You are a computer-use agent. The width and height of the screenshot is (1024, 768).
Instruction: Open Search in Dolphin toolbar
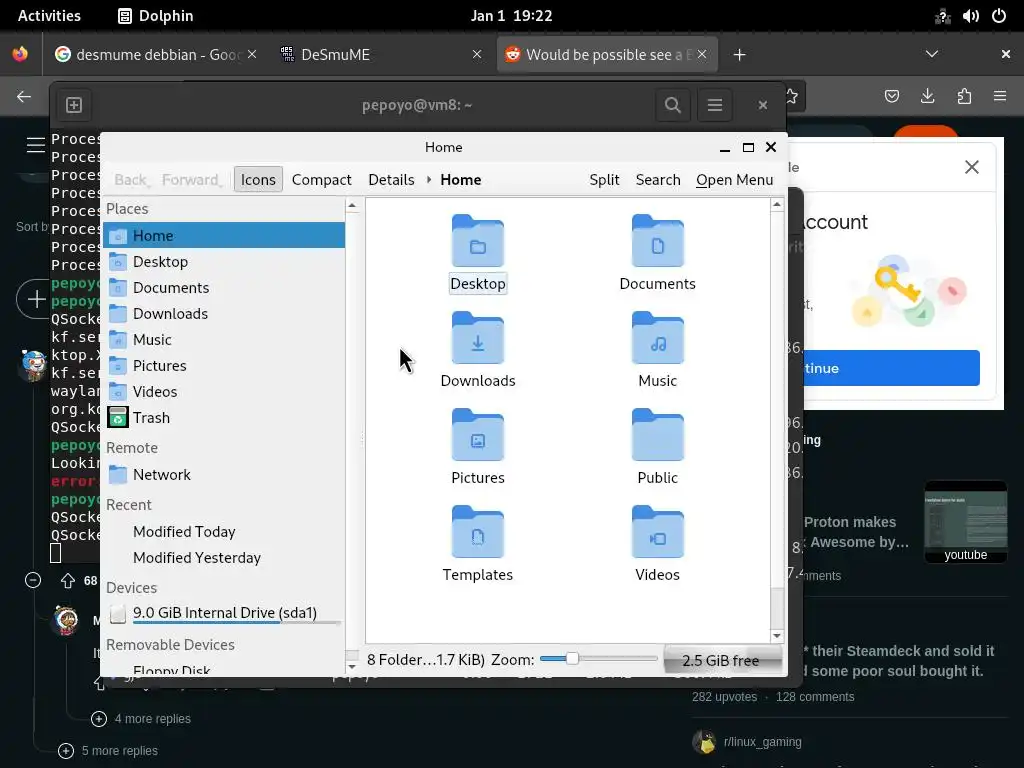tap(658, 180)
